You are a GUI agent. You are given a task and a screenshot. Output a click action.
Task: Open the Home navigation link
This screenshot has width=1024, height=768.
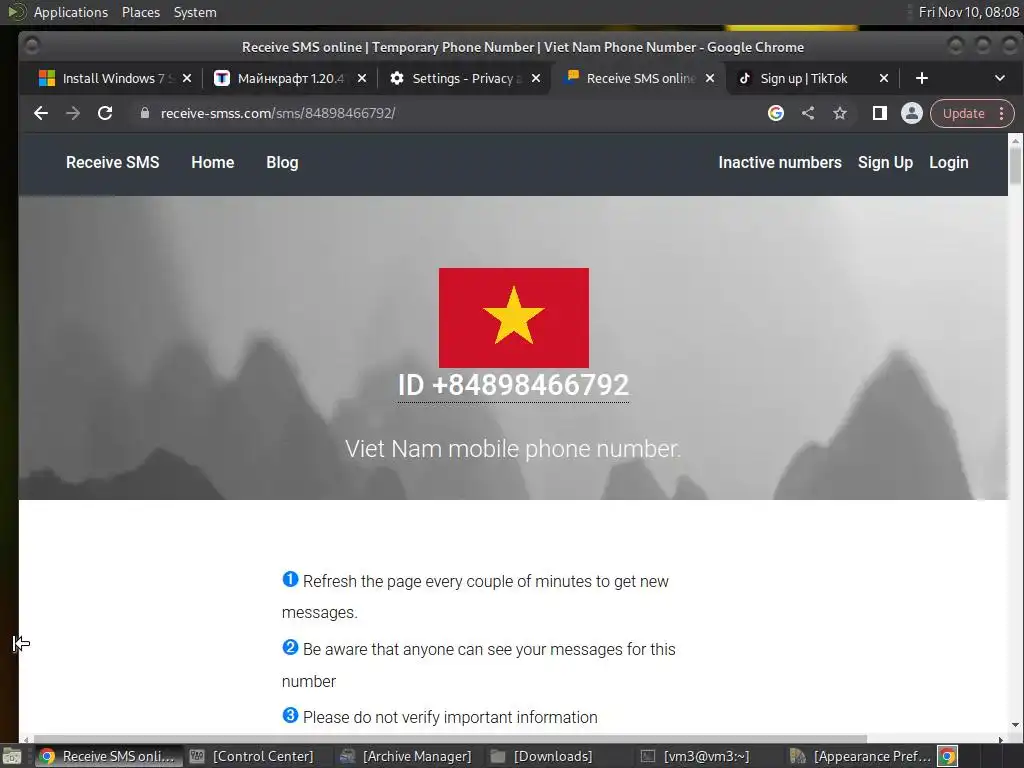tap(212, 163)
